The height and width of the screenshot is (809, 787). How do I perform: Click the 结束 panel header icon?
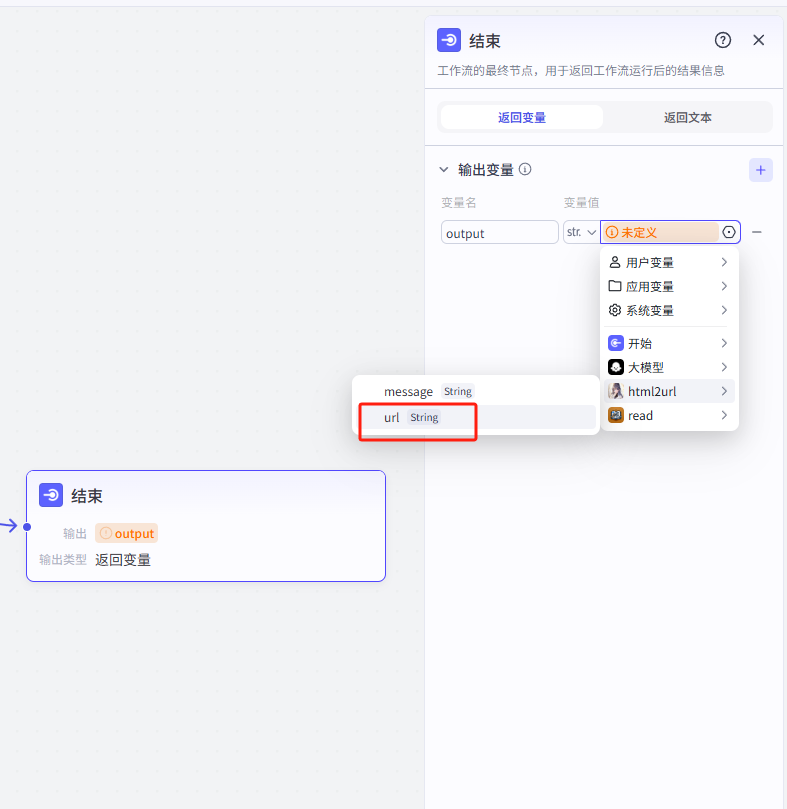449,40
